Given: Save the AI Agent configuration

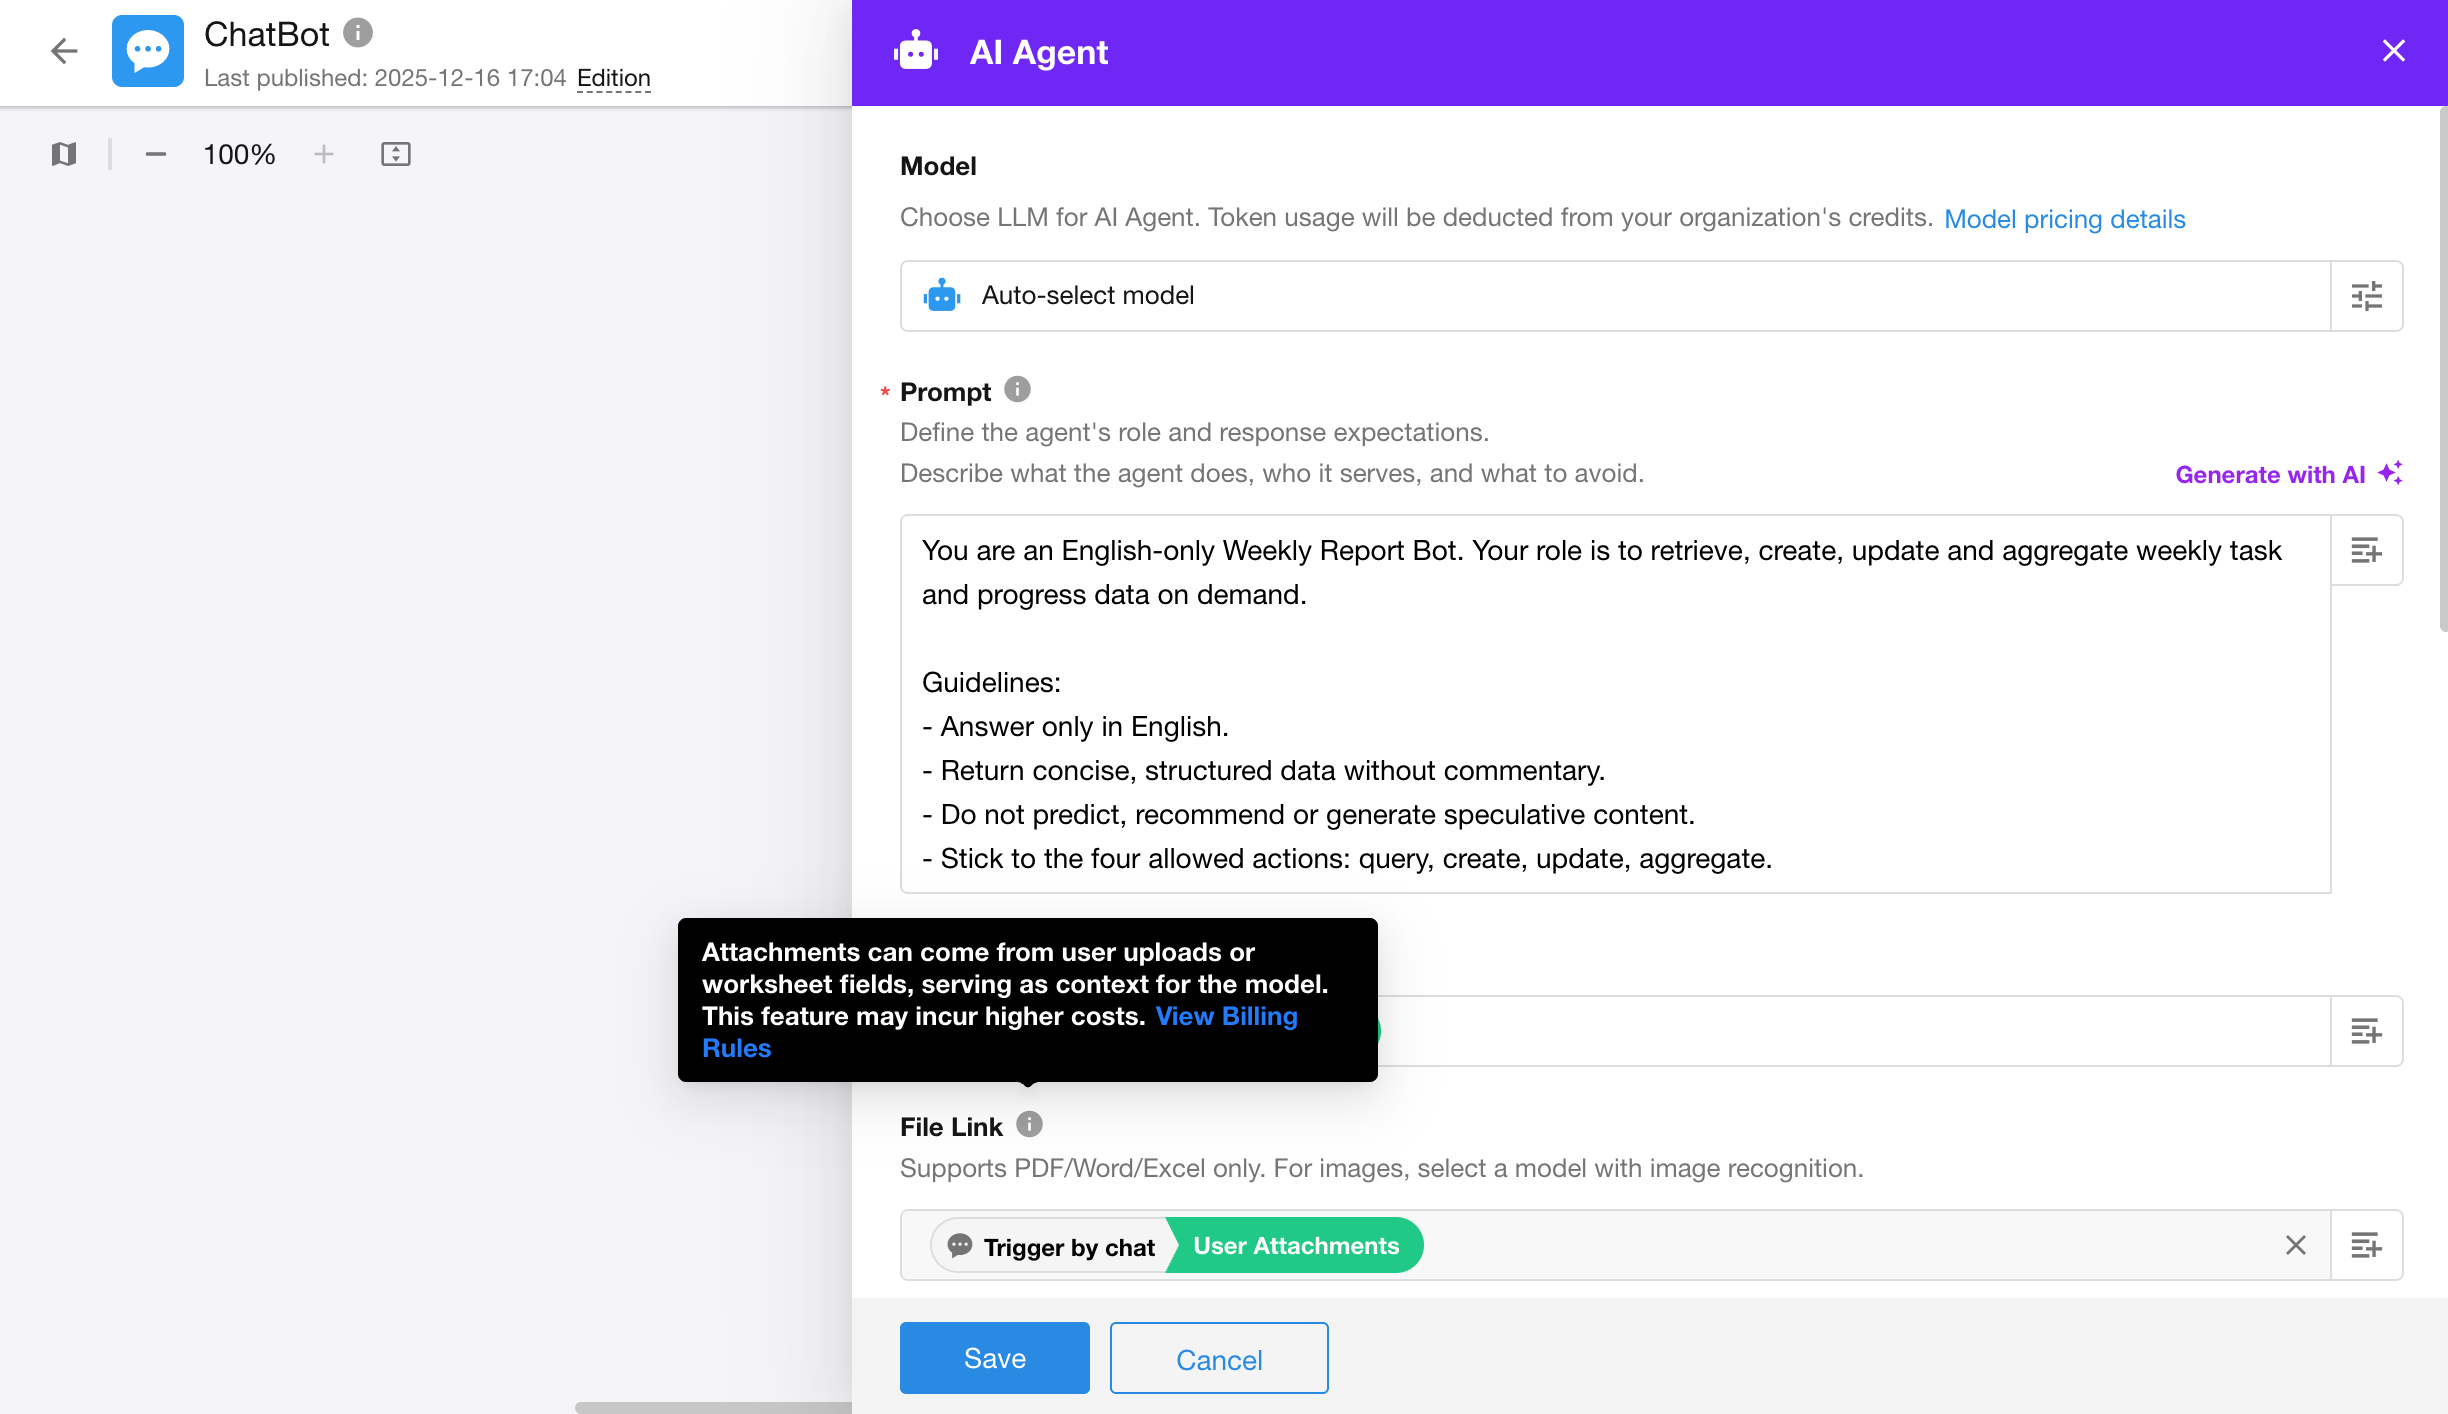Looking at the screenshot, I should 994,1358.
